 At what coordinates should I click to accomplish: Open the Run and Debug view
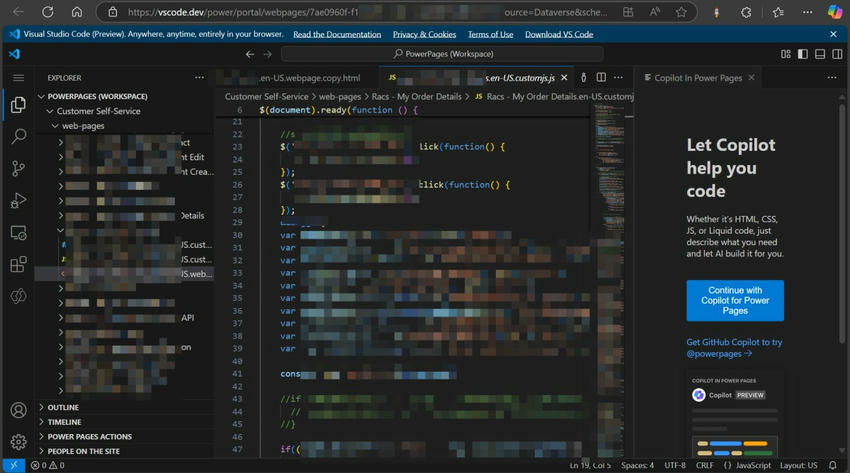pos(18,200)
